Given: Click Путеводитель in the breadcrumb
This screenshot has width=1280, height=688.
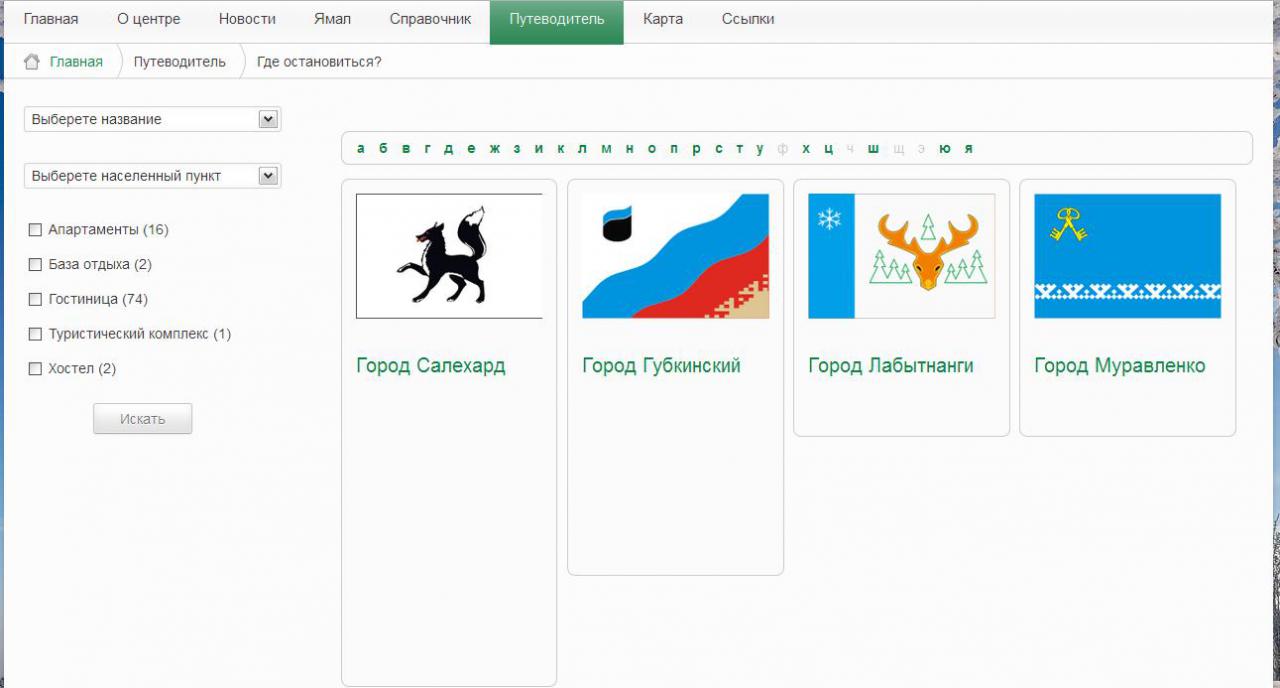Looking at the screenshot, I should click(x=180, y=62).
